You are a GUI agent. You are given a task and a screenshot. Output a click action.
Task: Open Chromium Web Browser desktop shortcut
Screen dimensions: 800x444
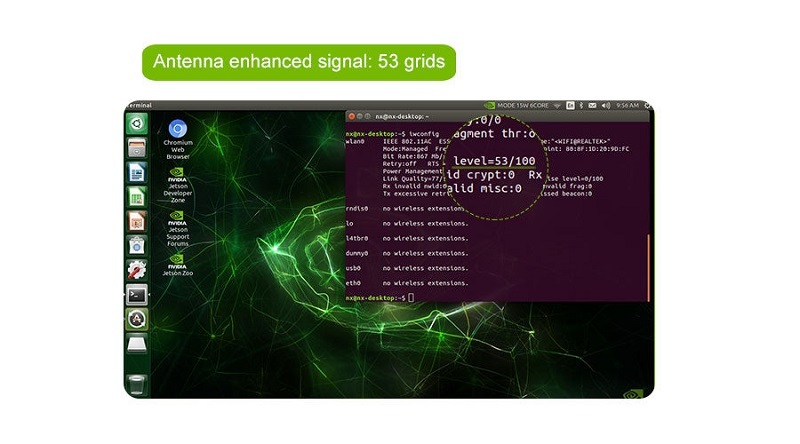178,139
